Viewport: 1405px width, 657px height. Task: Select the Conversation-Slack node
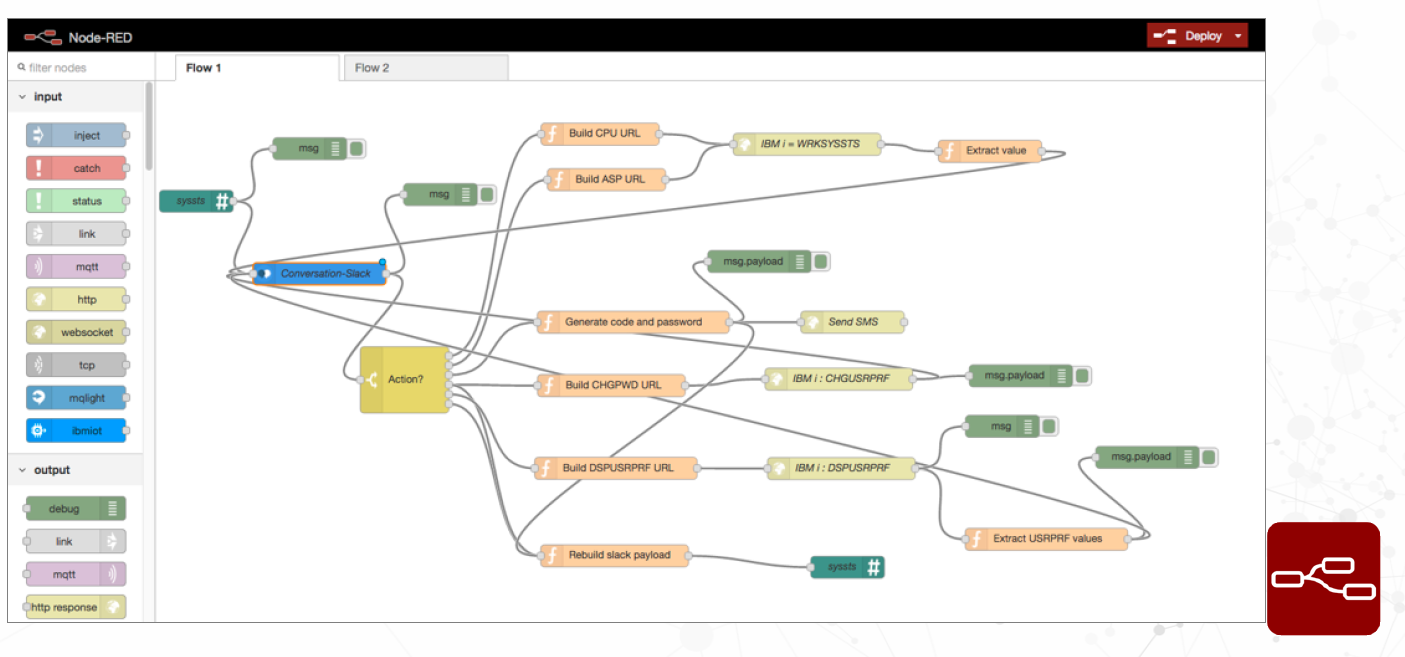(x=319, y=273)
